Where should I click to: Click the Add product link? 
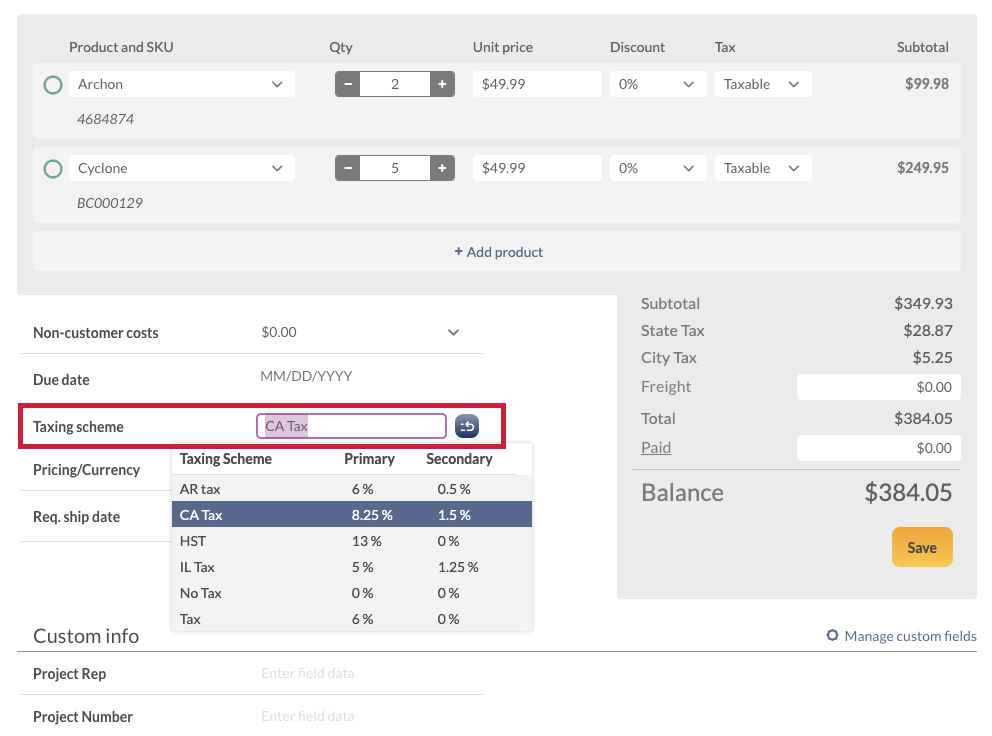[x=499, y=252]
